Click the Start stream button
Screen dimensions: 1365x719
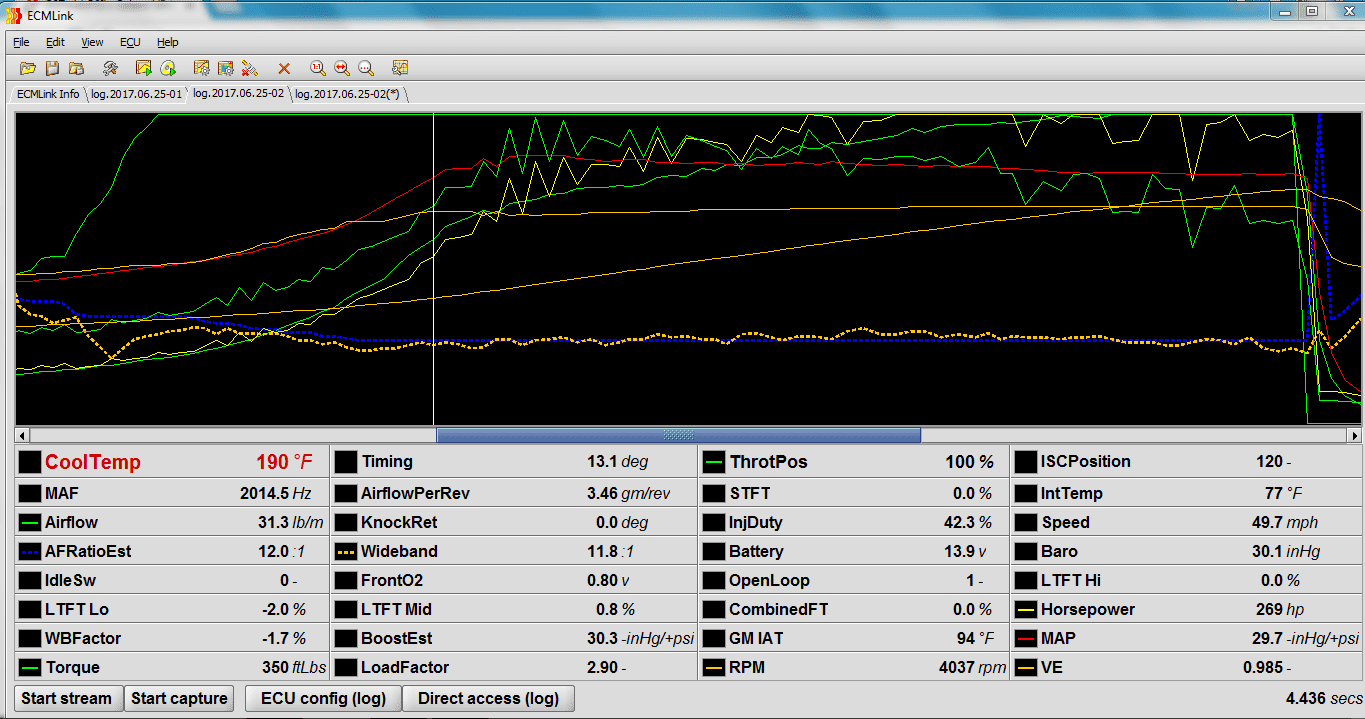67,698
